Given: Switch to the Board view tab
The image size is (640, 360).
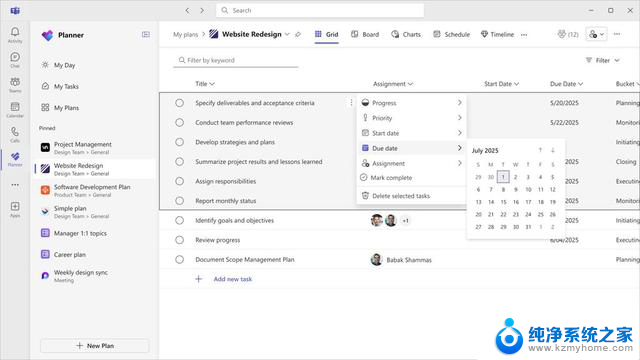Looking at the screenshot, I should click(365, 35).
